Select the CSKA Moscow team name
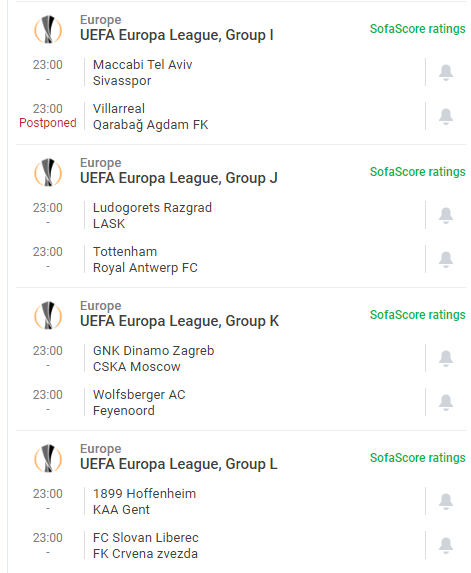Screen dimensions: 471x573 point(137,367)
